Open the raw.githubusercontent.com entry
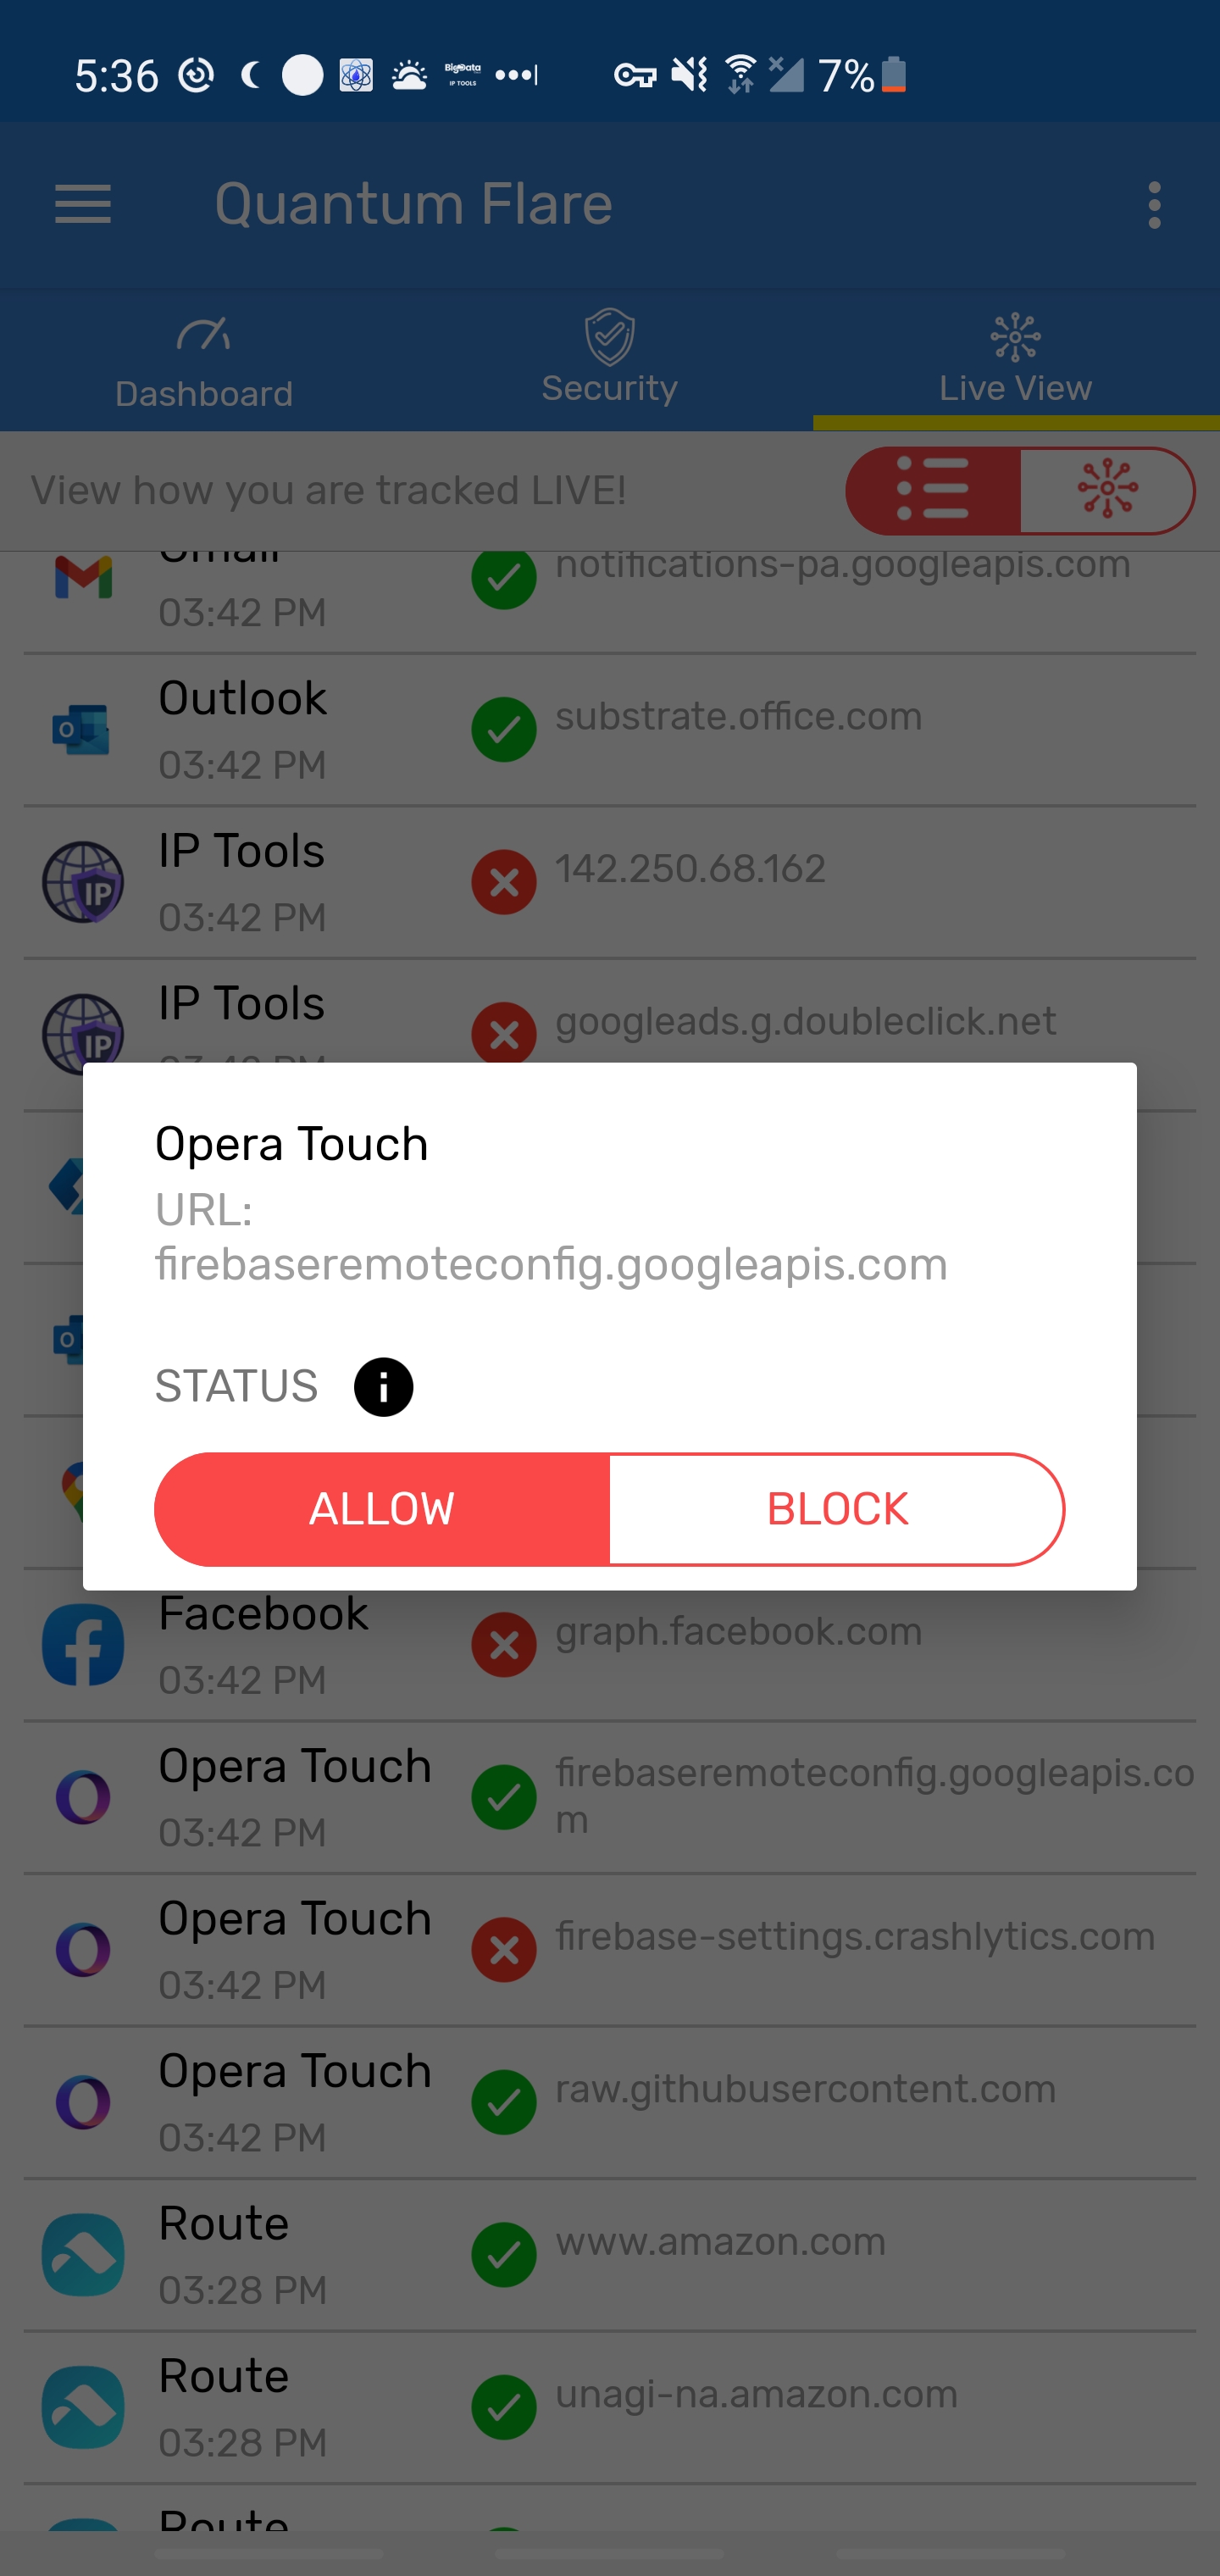 [610, 2103]
